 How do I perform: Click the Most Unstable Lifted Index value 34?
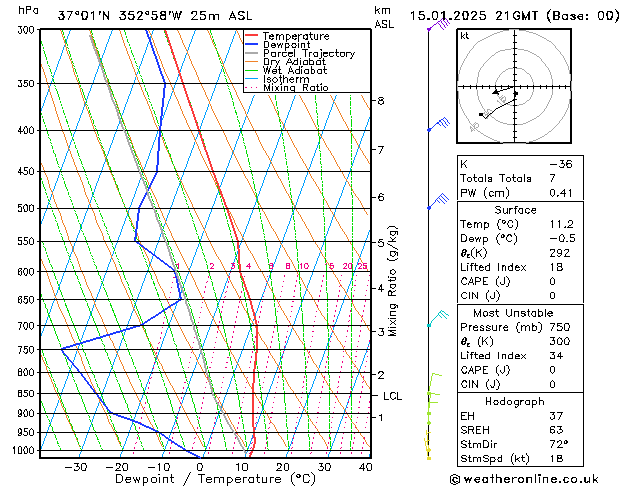pyautogui.click(x=556, y=356)
